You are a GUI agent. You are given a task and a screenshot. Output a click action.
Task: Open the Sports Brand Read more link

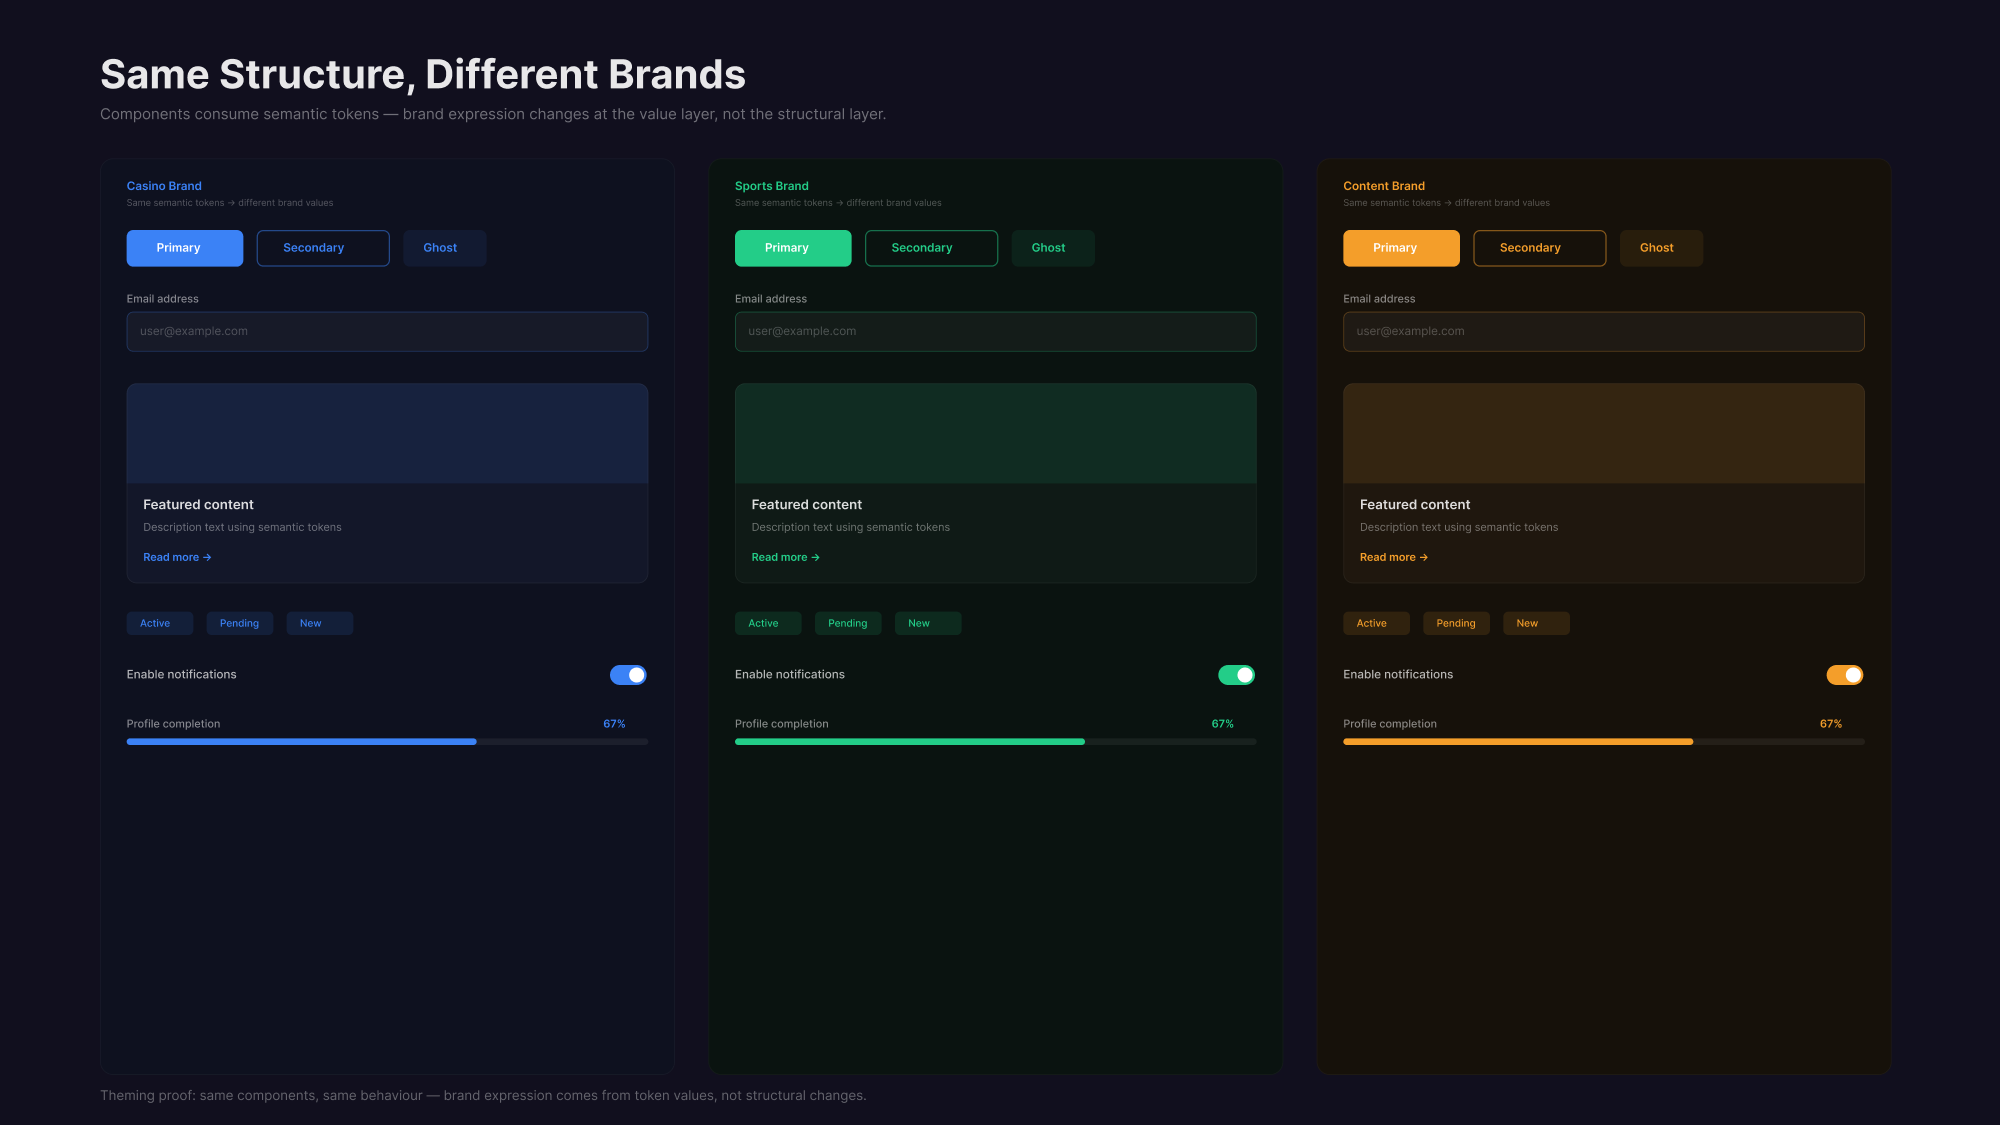pyautogui.click(x=785, y=557)
